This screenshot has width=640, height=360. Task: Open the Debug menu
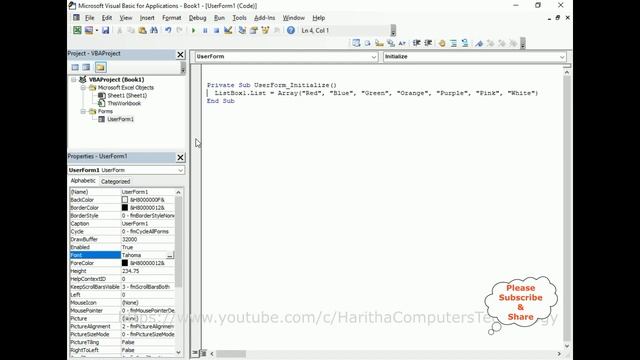click(198, 18)
